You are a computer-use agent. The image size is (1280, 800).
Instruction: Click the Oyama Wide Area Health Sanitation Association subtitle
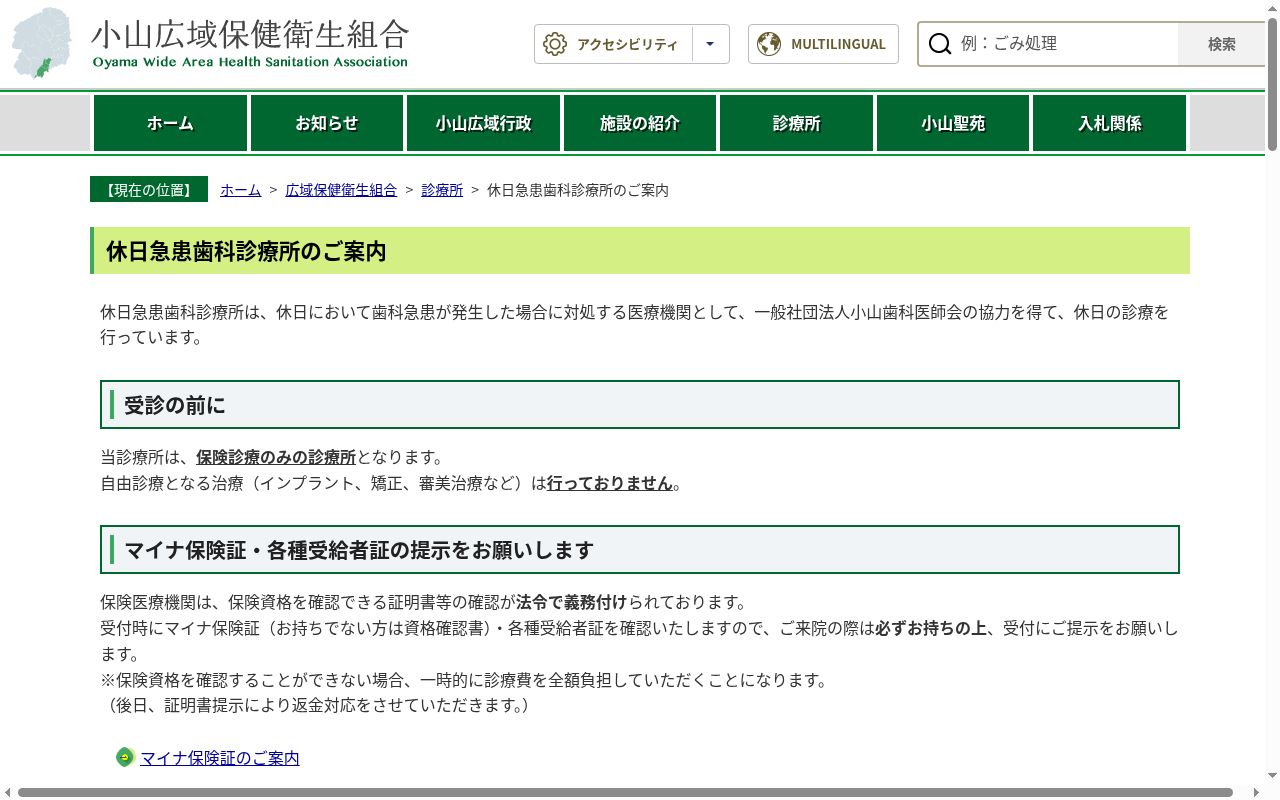tap(250, 62)
